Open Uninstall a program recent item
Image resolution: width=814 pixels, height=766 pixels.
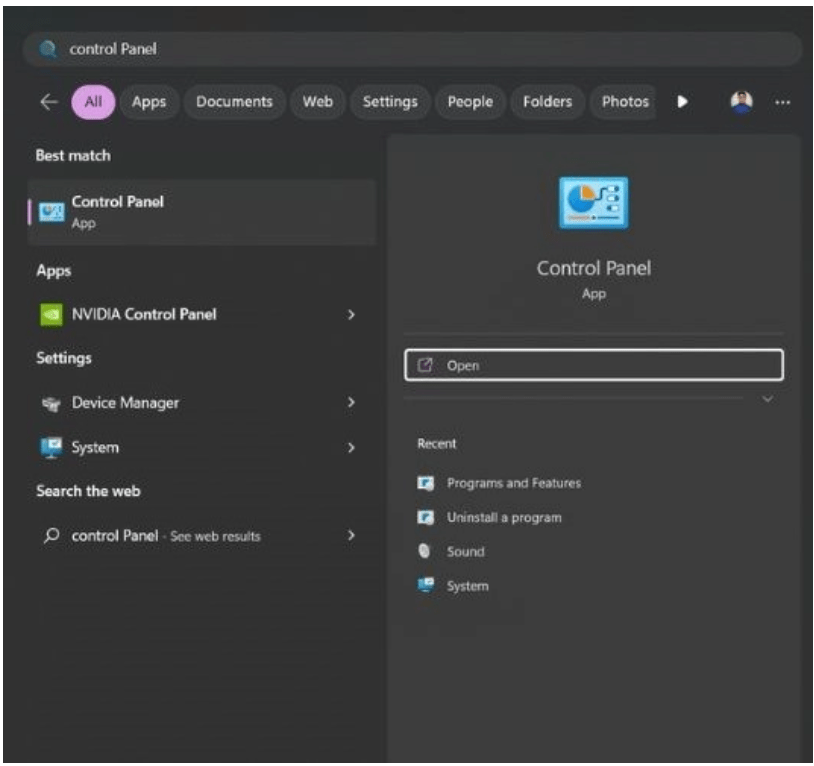(x=489, y=517)
